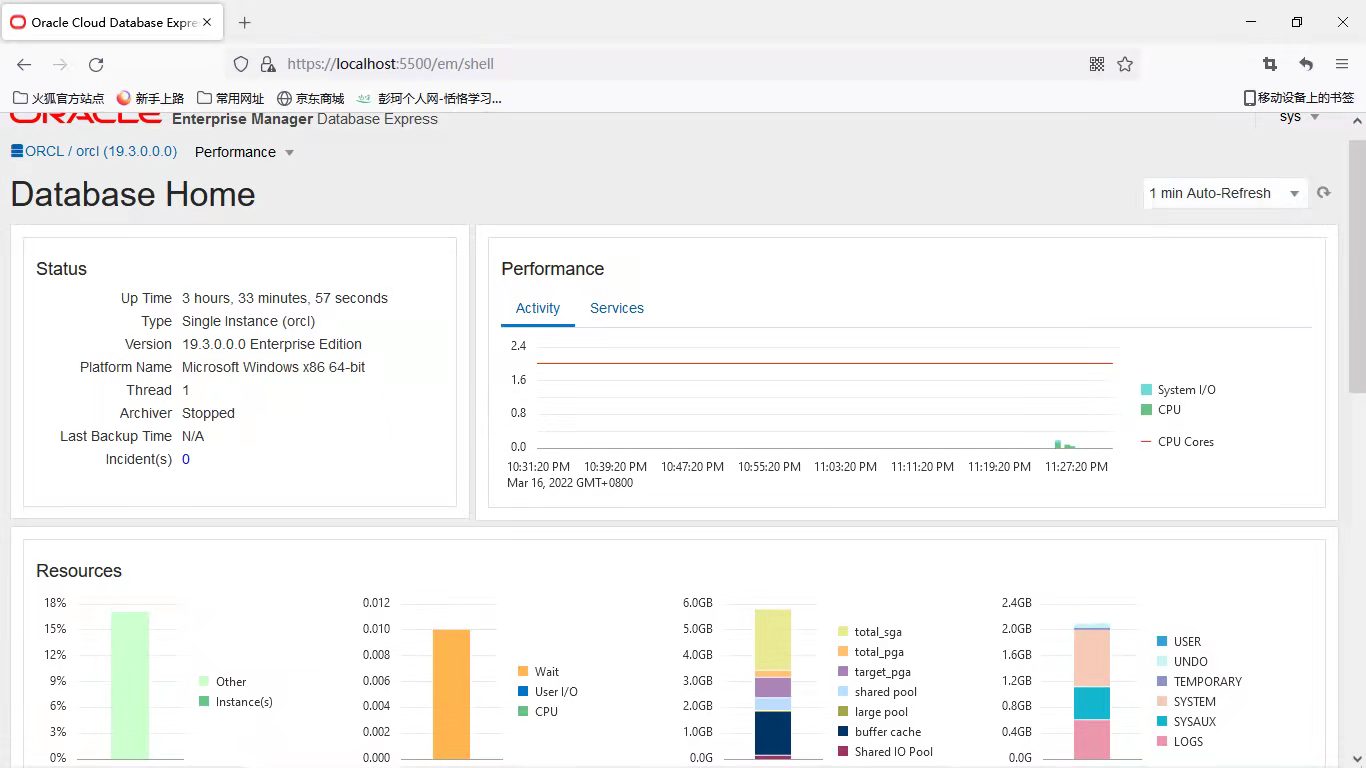This screenshot has height=768, width=1366.
Task: Click the orange Wait active sessions bar
Action: (451, 694)
